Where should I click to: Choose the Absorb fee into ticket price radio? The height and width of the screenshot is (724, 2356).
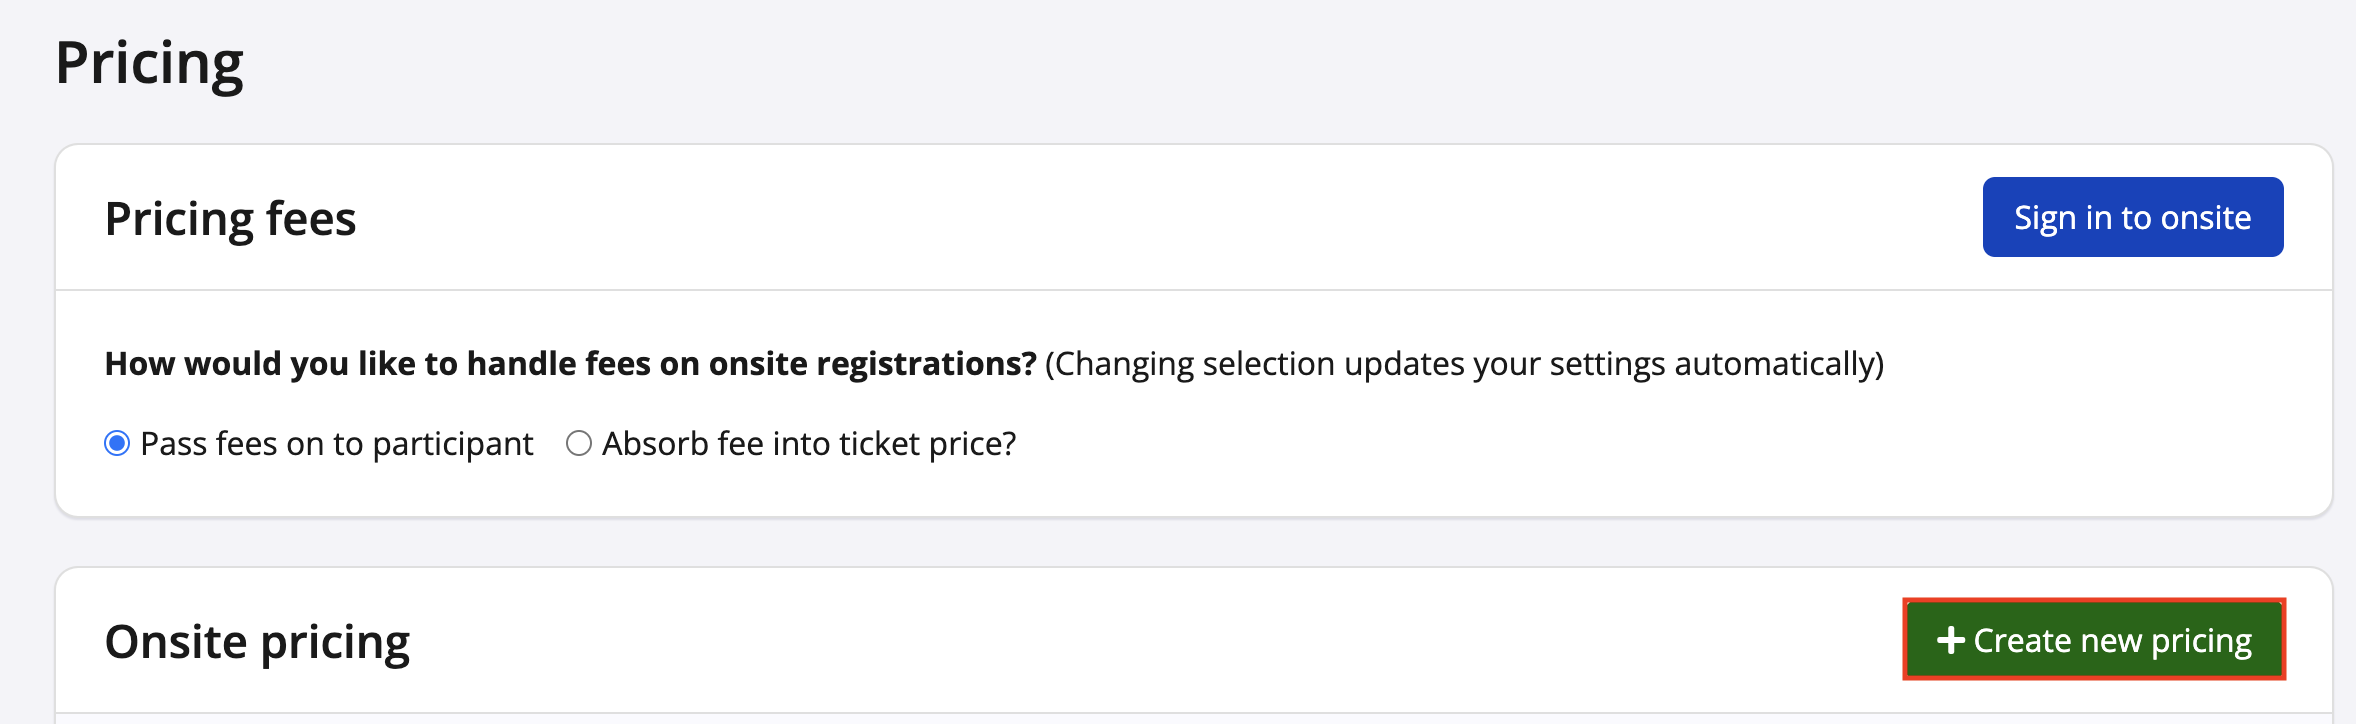579,443
